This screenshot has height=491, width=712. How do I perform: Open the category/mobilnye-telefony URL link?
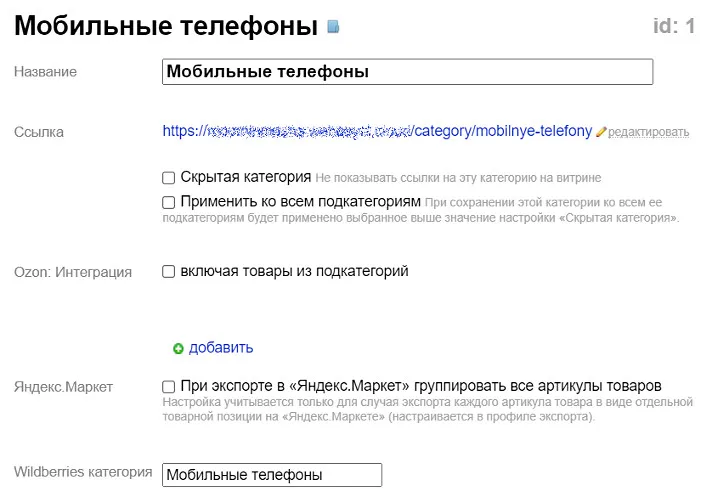(x=378, y=131)
